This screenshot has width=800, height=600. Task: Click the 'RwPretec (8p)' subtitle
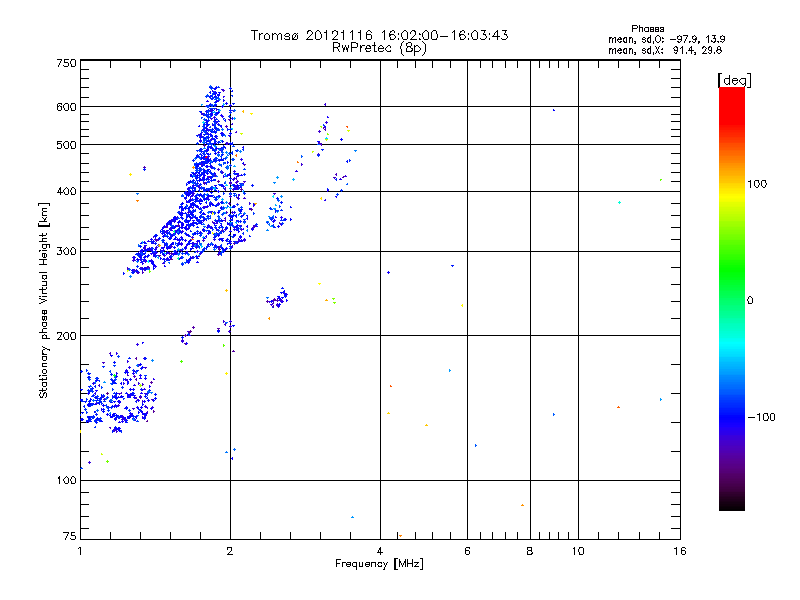click(379, 48)
